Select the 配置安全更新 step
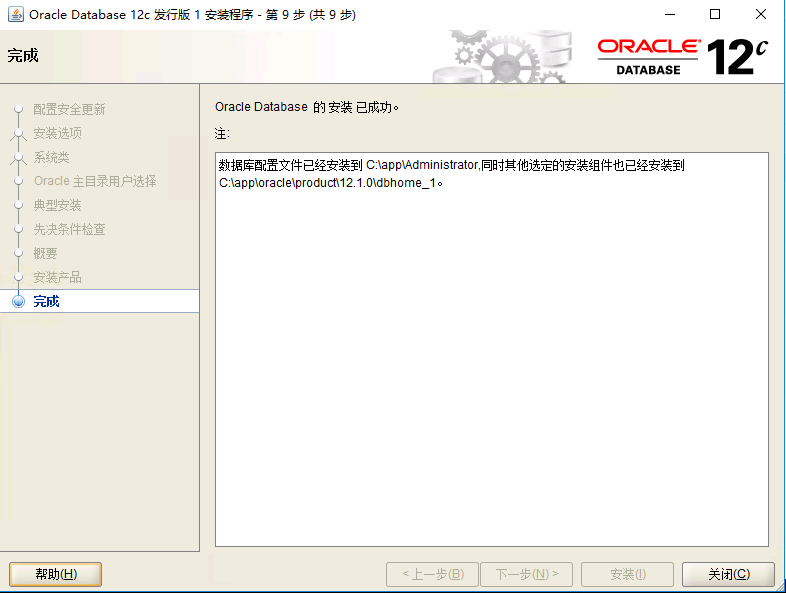 coord(69,109)
